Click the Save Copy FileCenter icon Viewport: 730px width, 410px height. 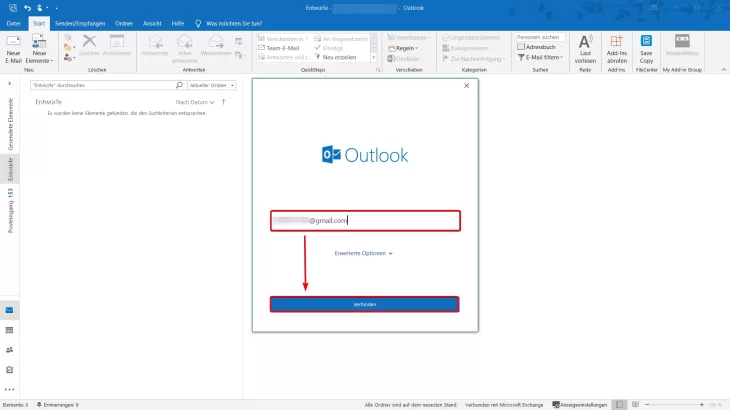pos(646,47)
